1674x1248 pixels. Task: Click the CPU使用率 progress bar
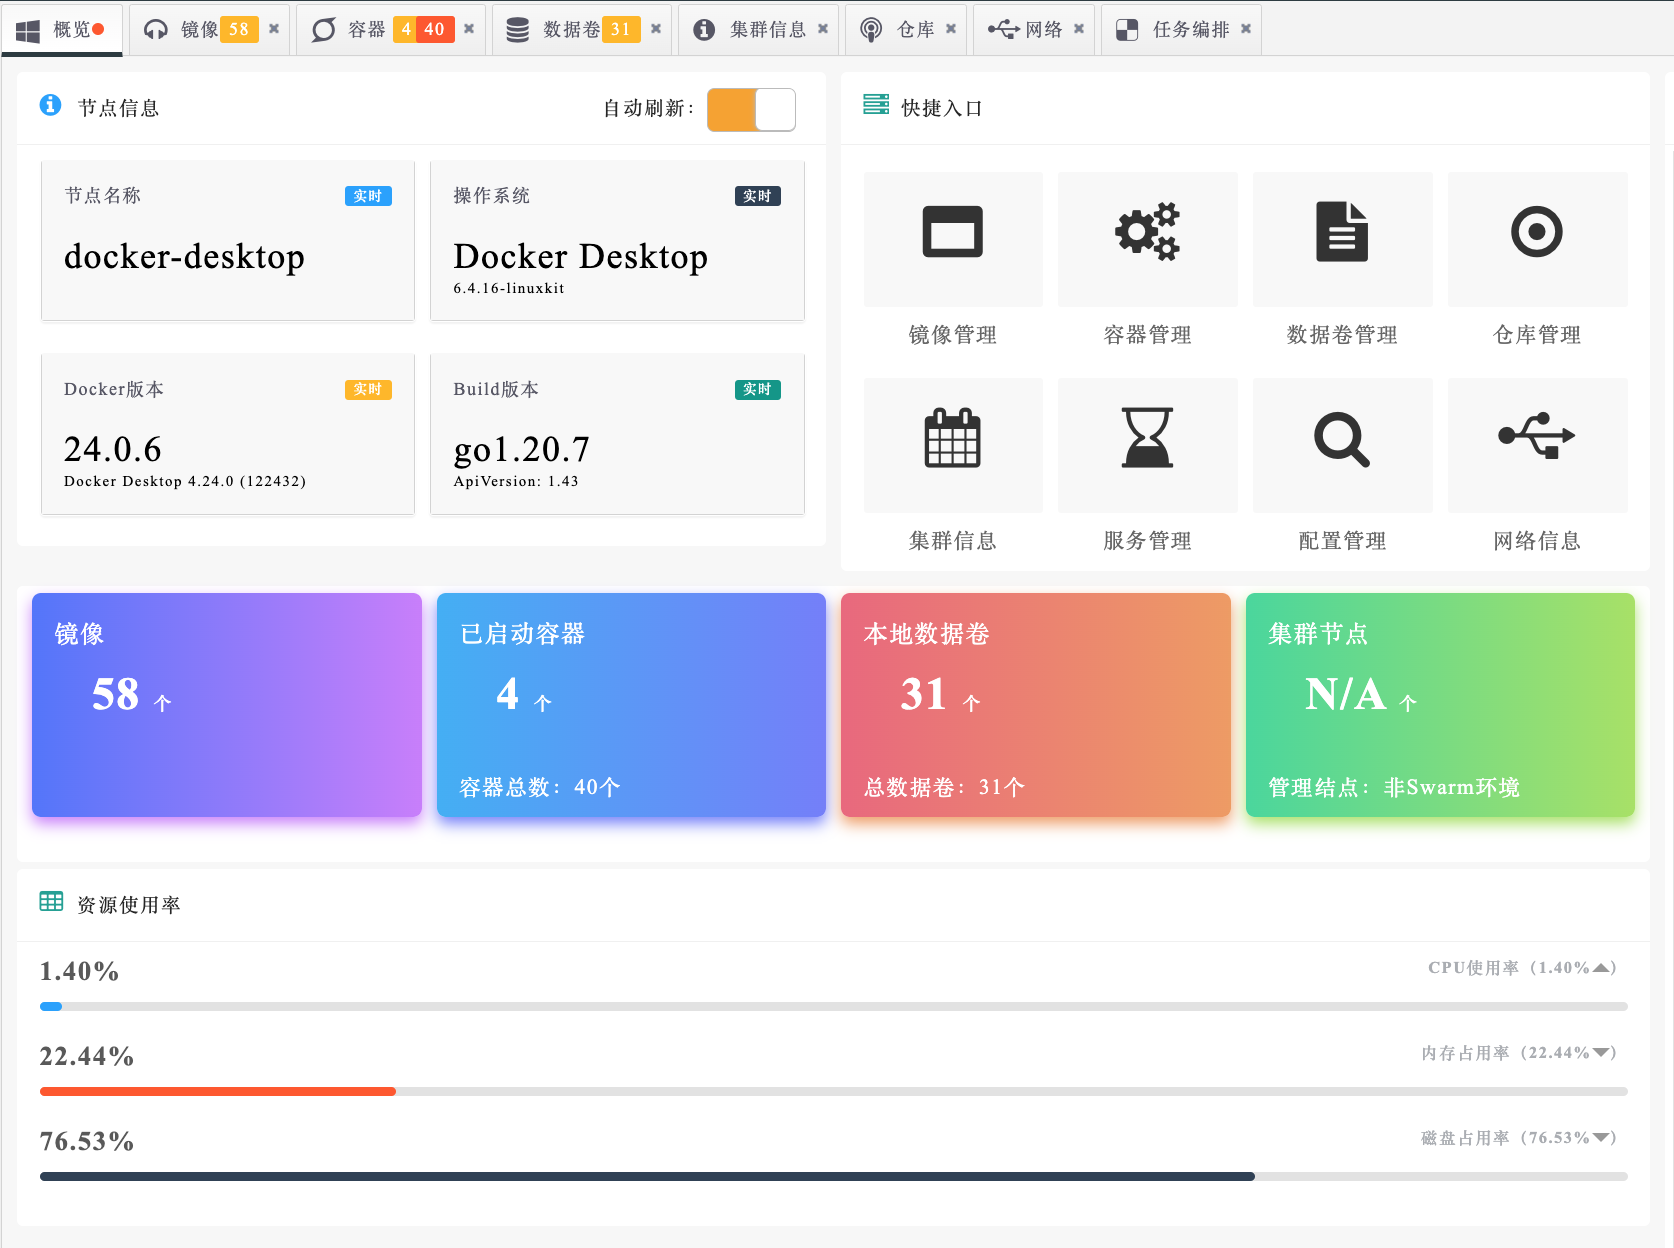[x=833, y=1006]
